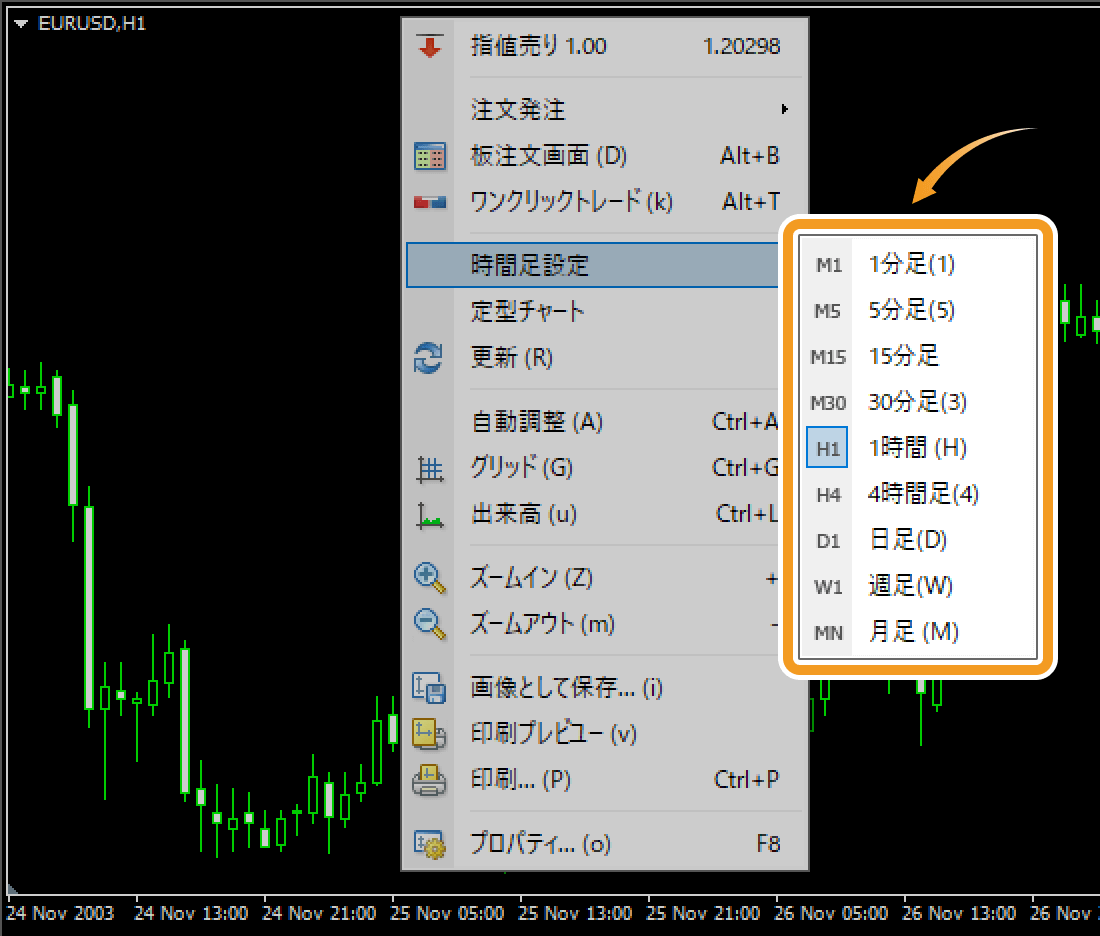Click the One Click Trading icon

pos(429,203)
